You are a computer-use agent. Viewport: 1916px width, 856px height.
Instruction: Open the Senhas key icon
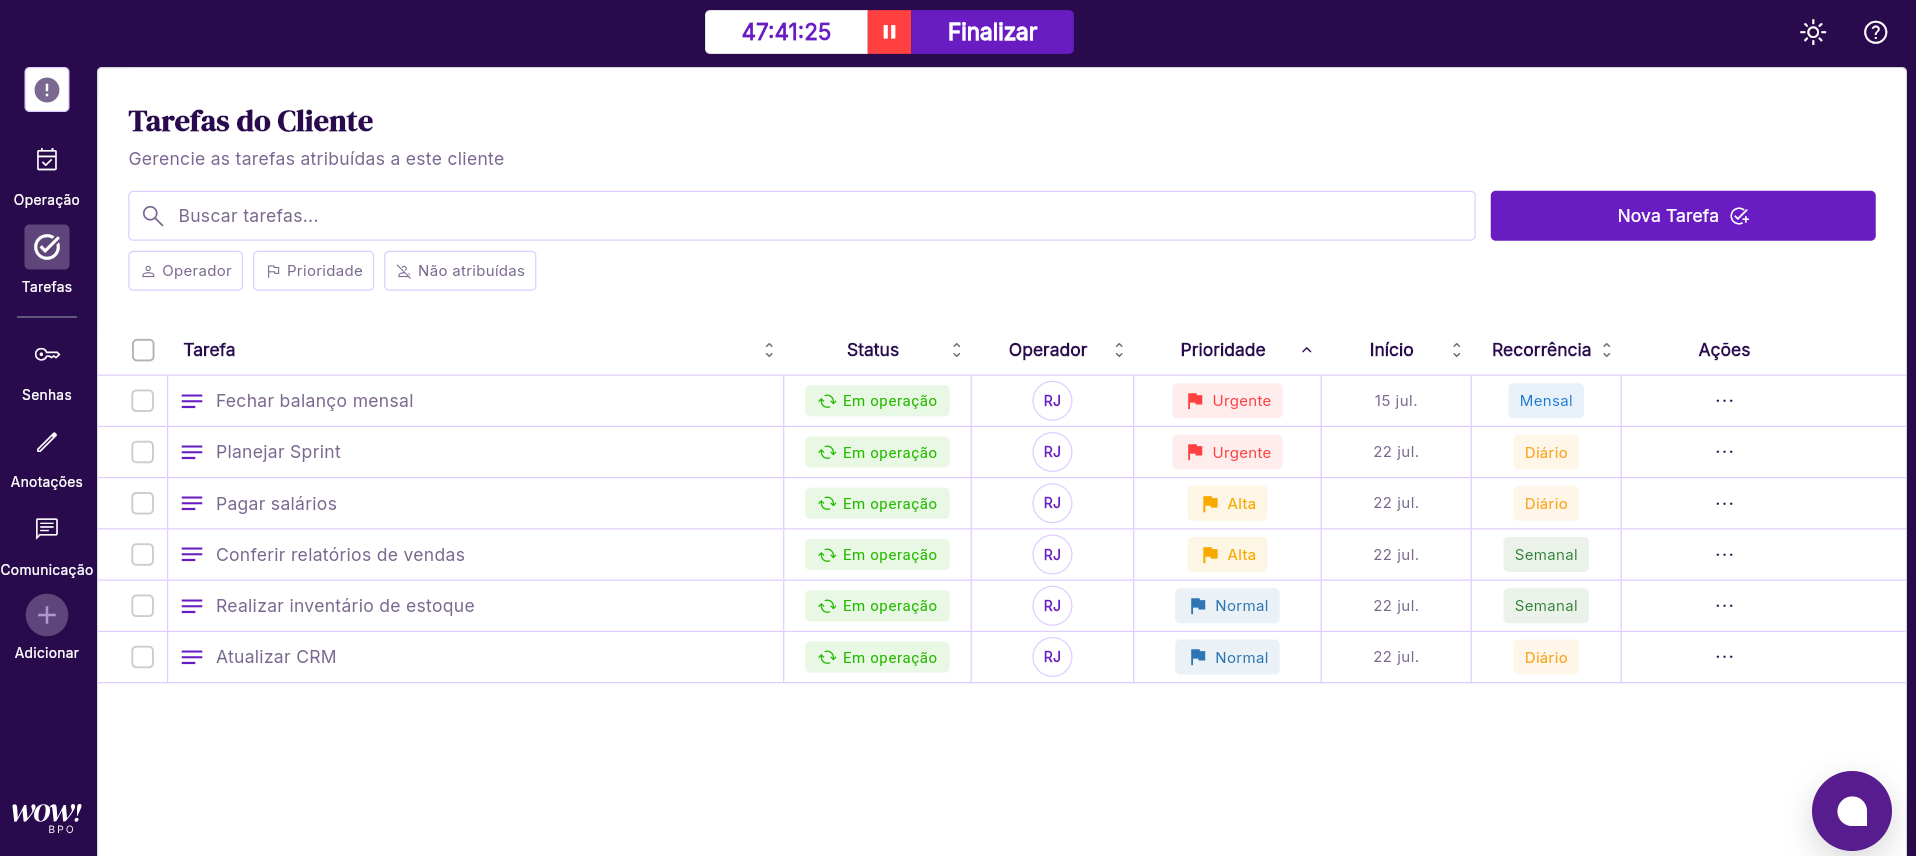click(47, 355)
